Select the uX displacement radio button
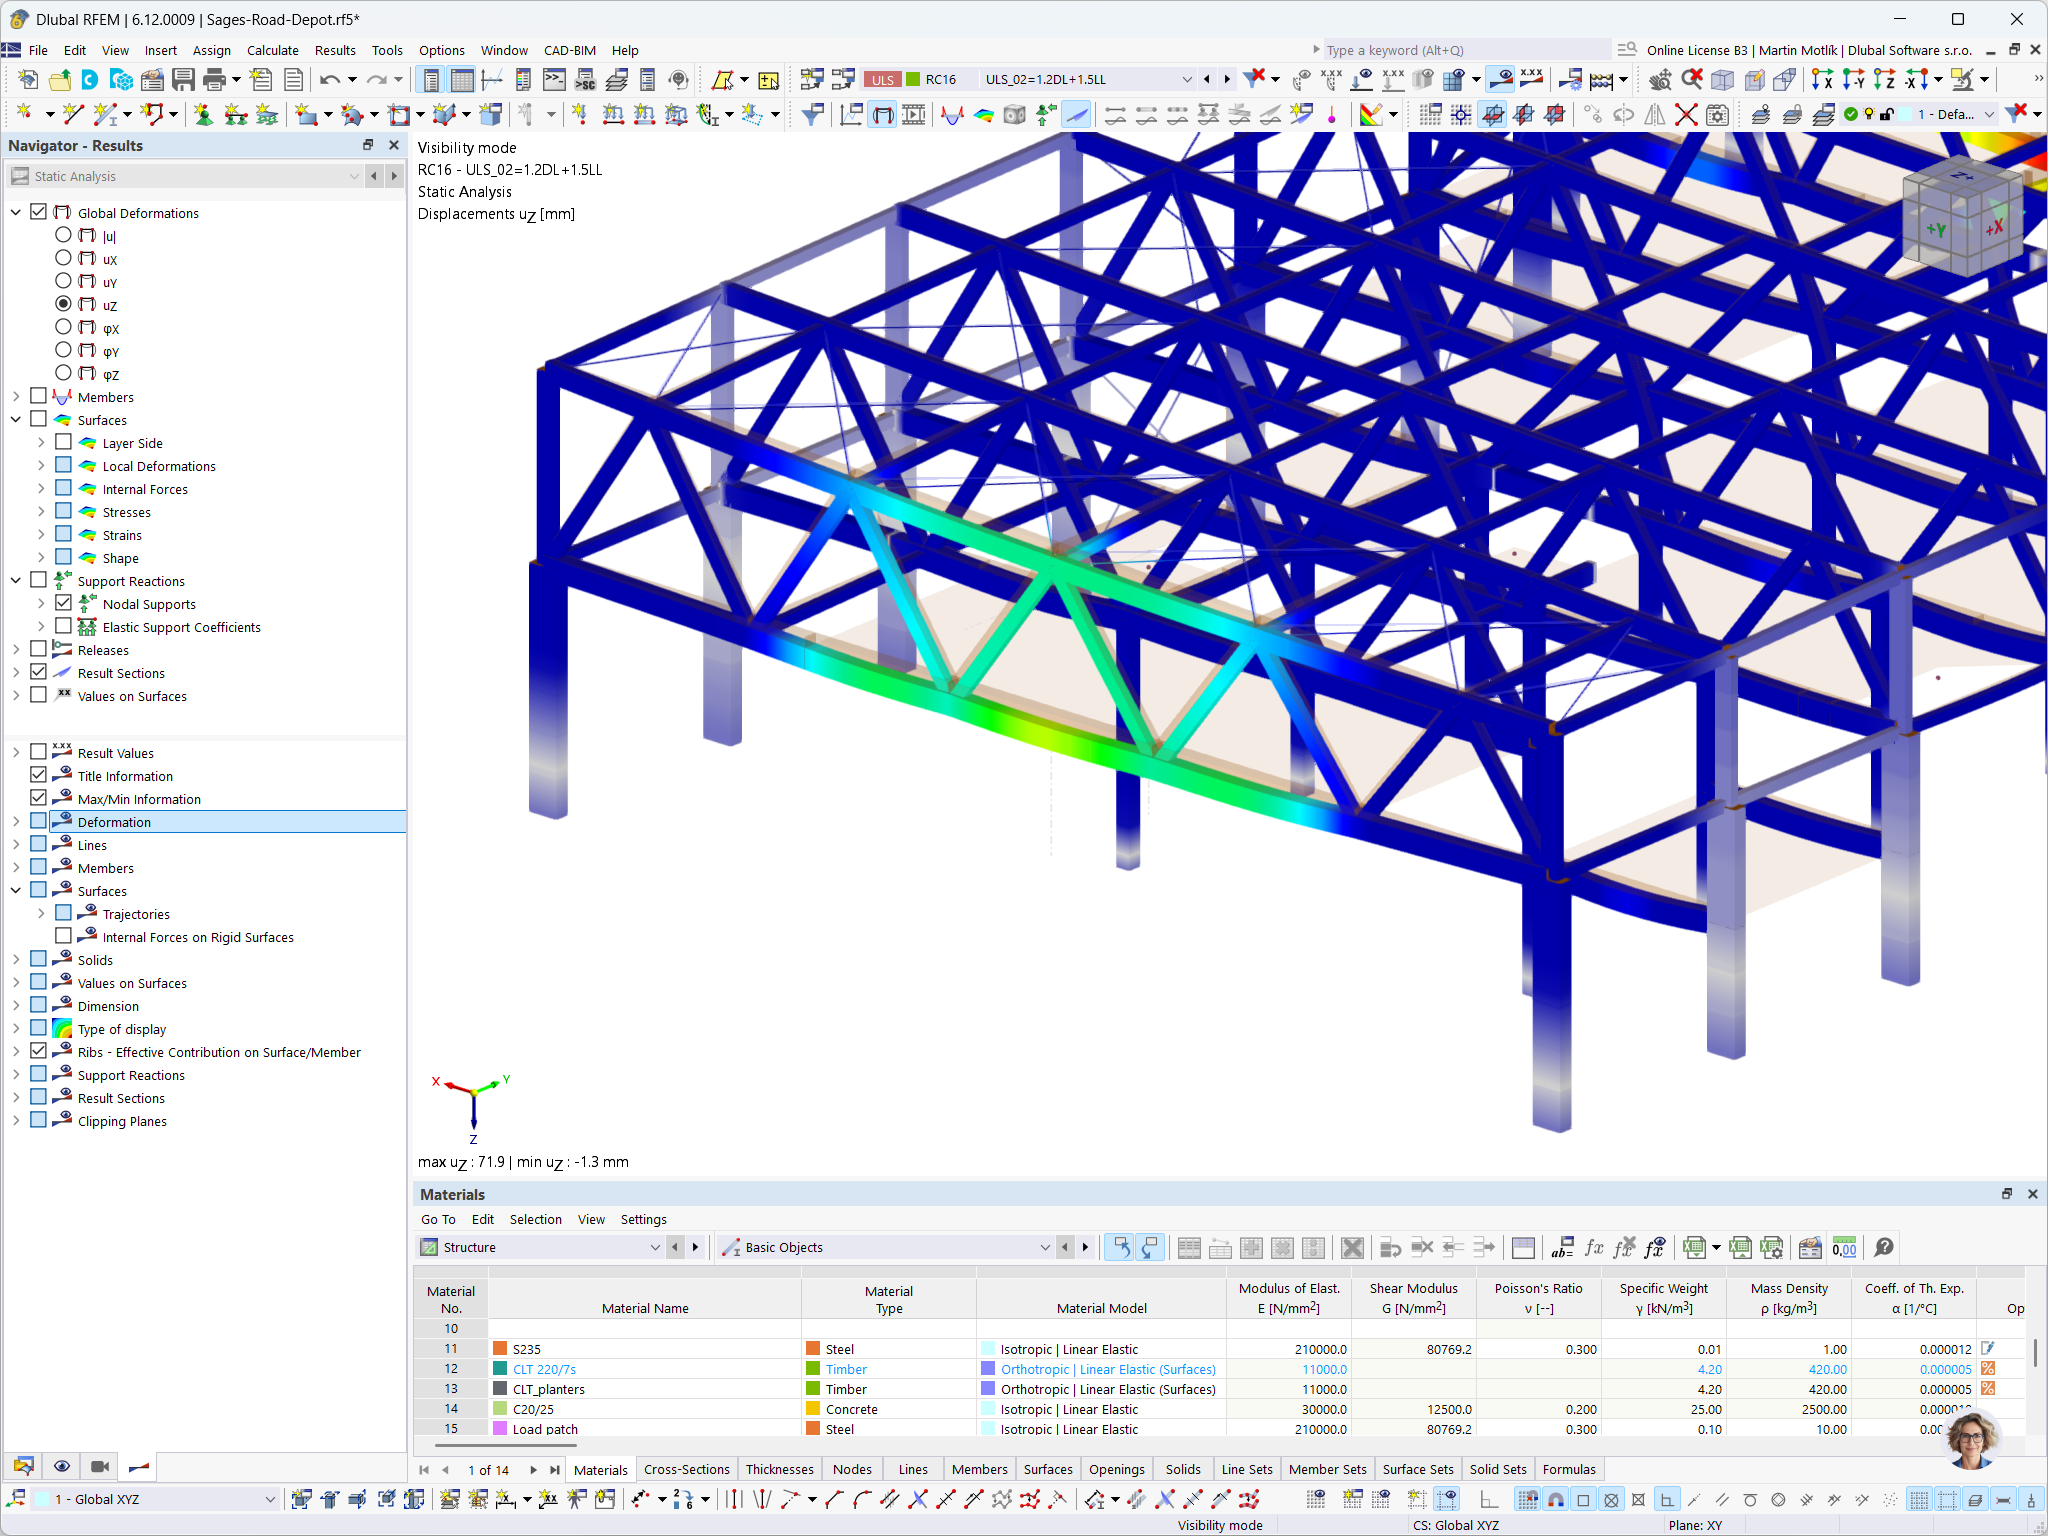 point(63,258)
